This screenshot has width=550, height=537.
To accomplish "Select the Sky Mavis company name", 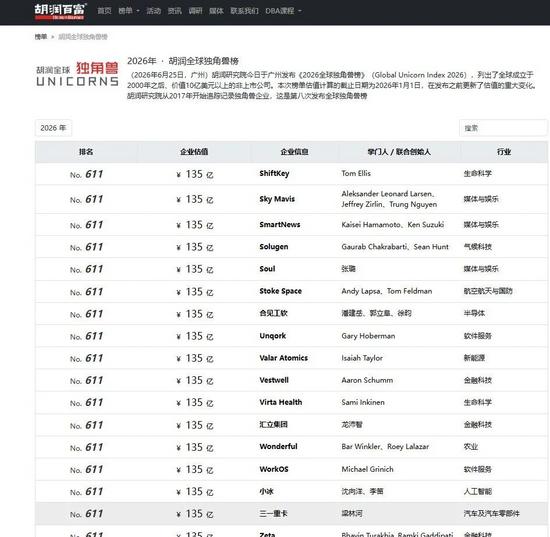I will pyautogui.click(x=277, y=199).
